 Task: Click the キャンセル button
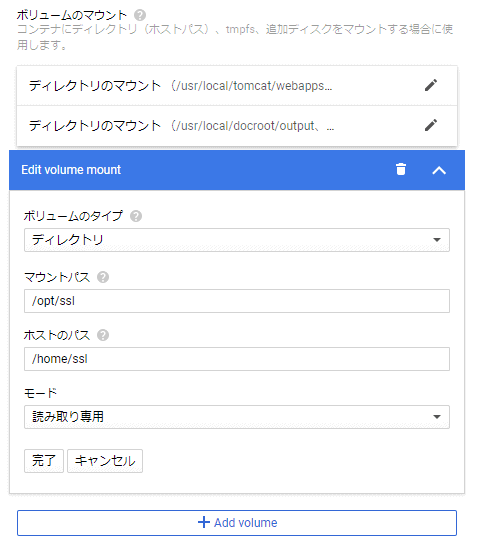[x=105, y=461]
